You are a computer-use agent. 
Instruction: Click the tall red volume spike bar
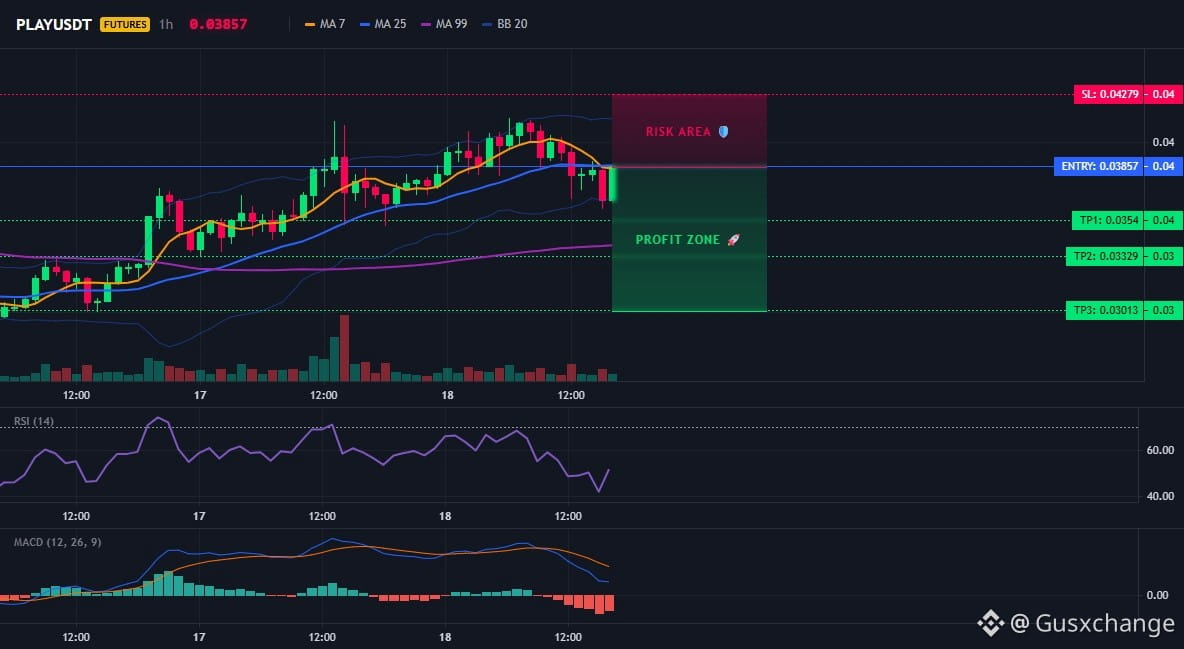[x=345, y=348]
